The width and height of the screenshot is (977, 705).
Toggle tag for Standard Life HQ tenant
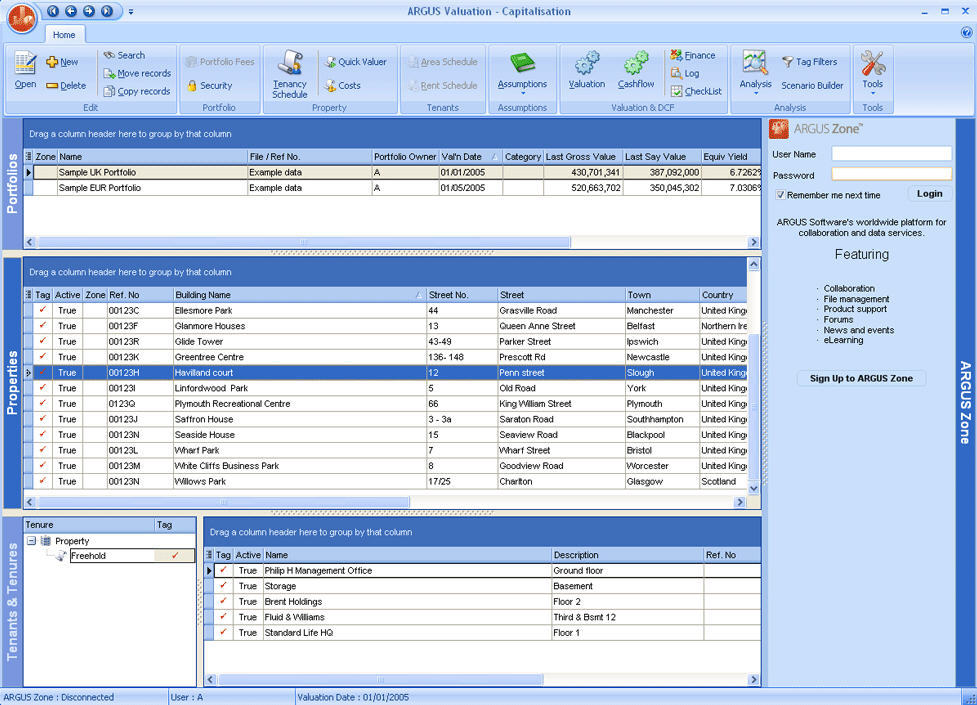(x=224, y=632)
